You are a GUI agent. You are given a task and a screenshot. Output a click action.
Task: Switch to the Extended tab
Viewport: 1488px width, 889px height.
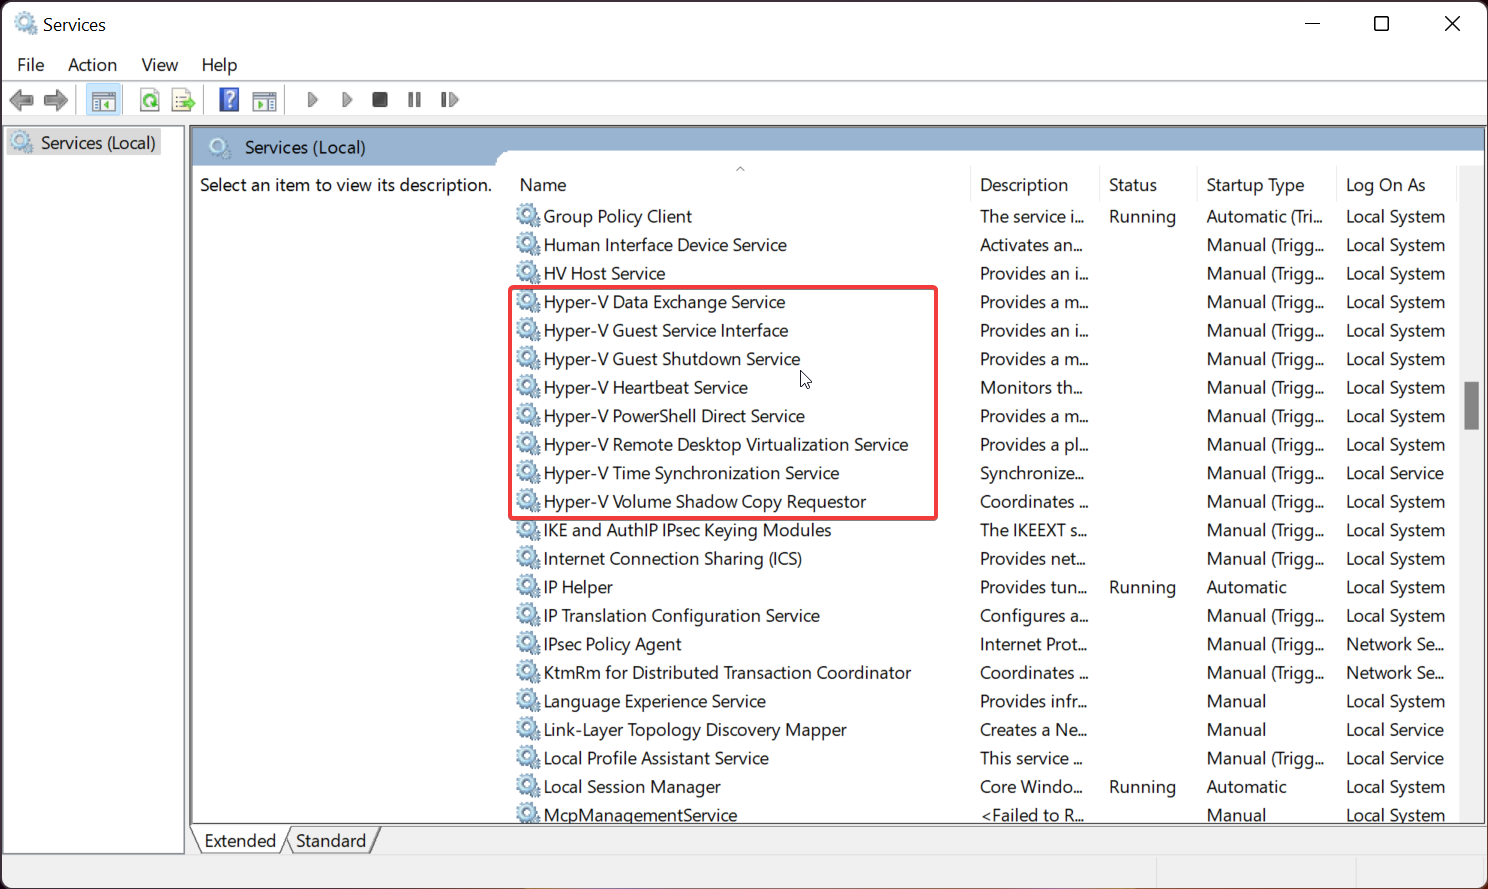[x=240, y=841]
